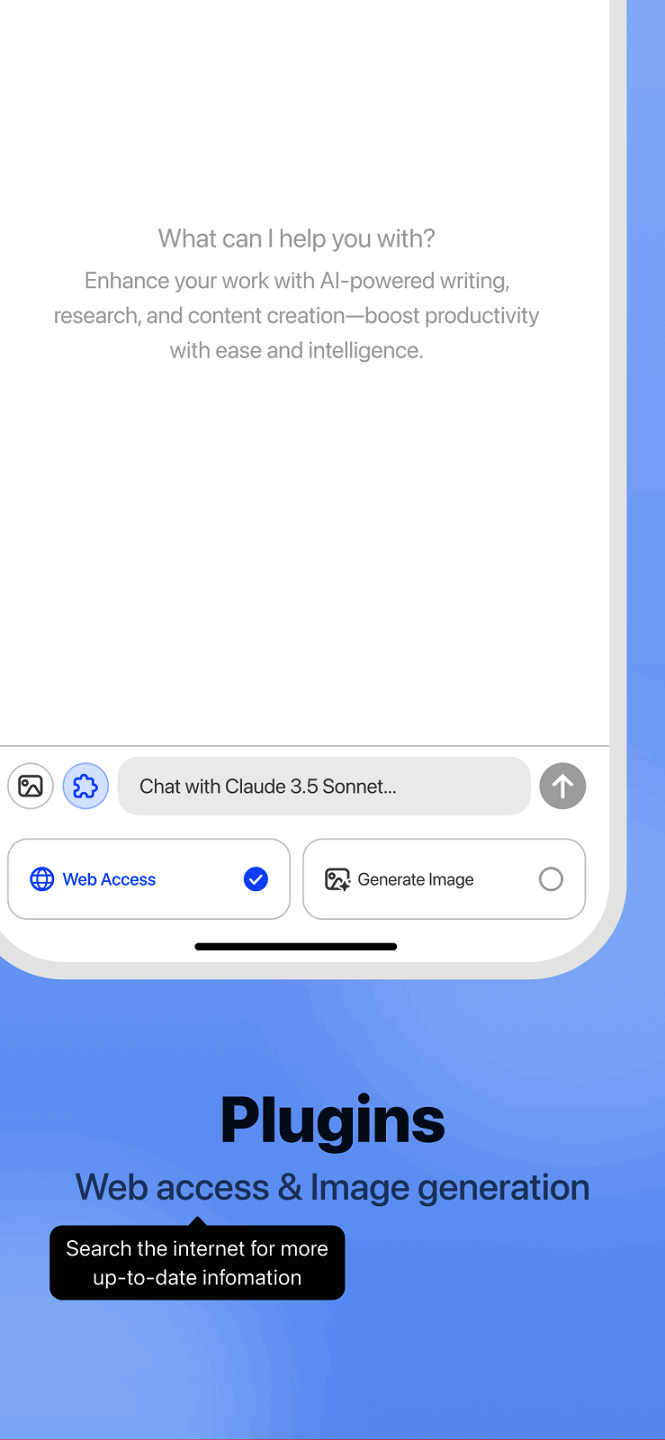Tap the black home indicator bar
Screen dimensions: 665x1440
[296, 946]
